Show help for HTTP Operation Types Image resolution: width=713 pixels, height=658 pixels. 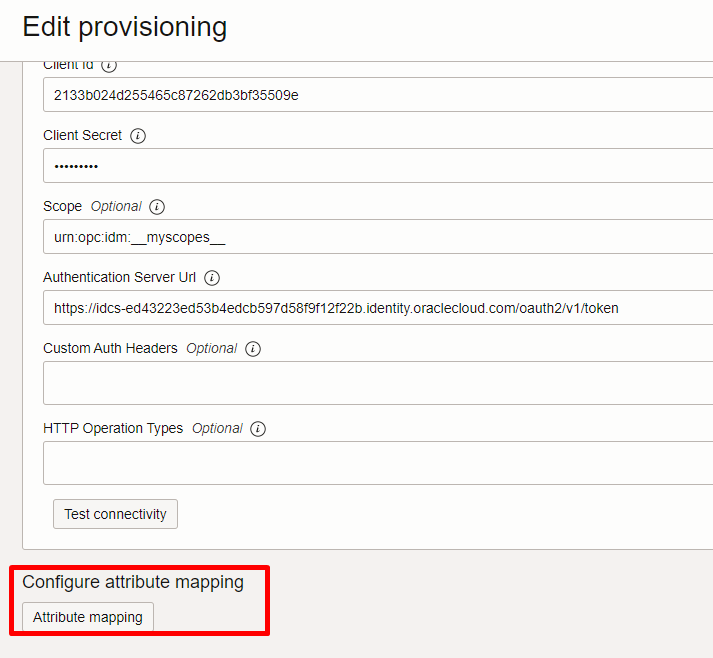258,429
